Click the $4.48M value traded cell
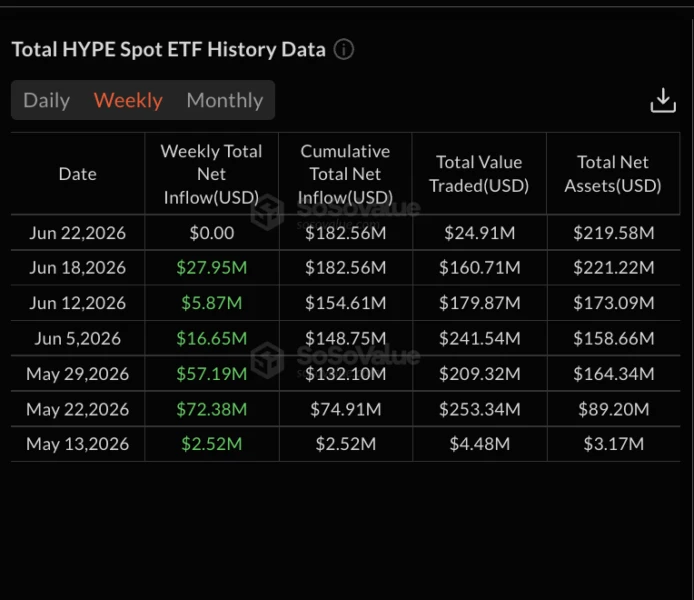The width and height of the screenshot is (694, 600). pyautogui.click(x=479, y=444)
